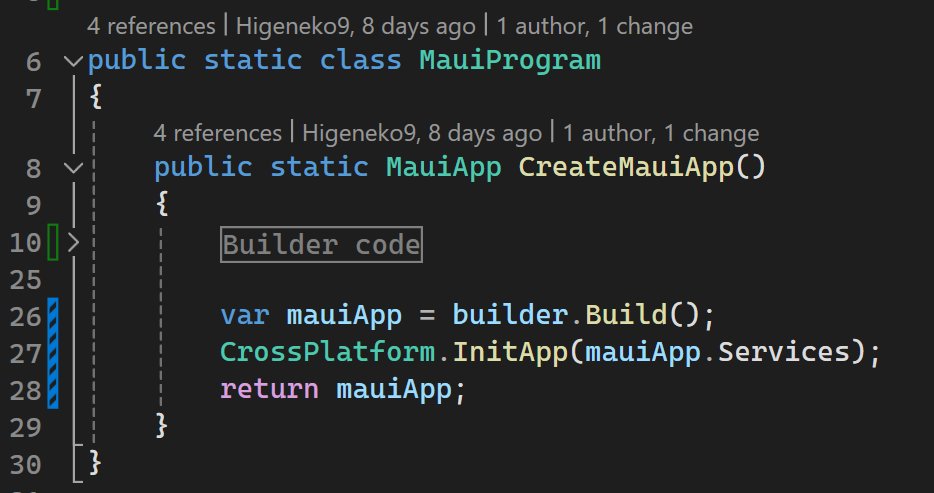
Task: Click the 'var' keyword on line 26
Action: point(245,316)
